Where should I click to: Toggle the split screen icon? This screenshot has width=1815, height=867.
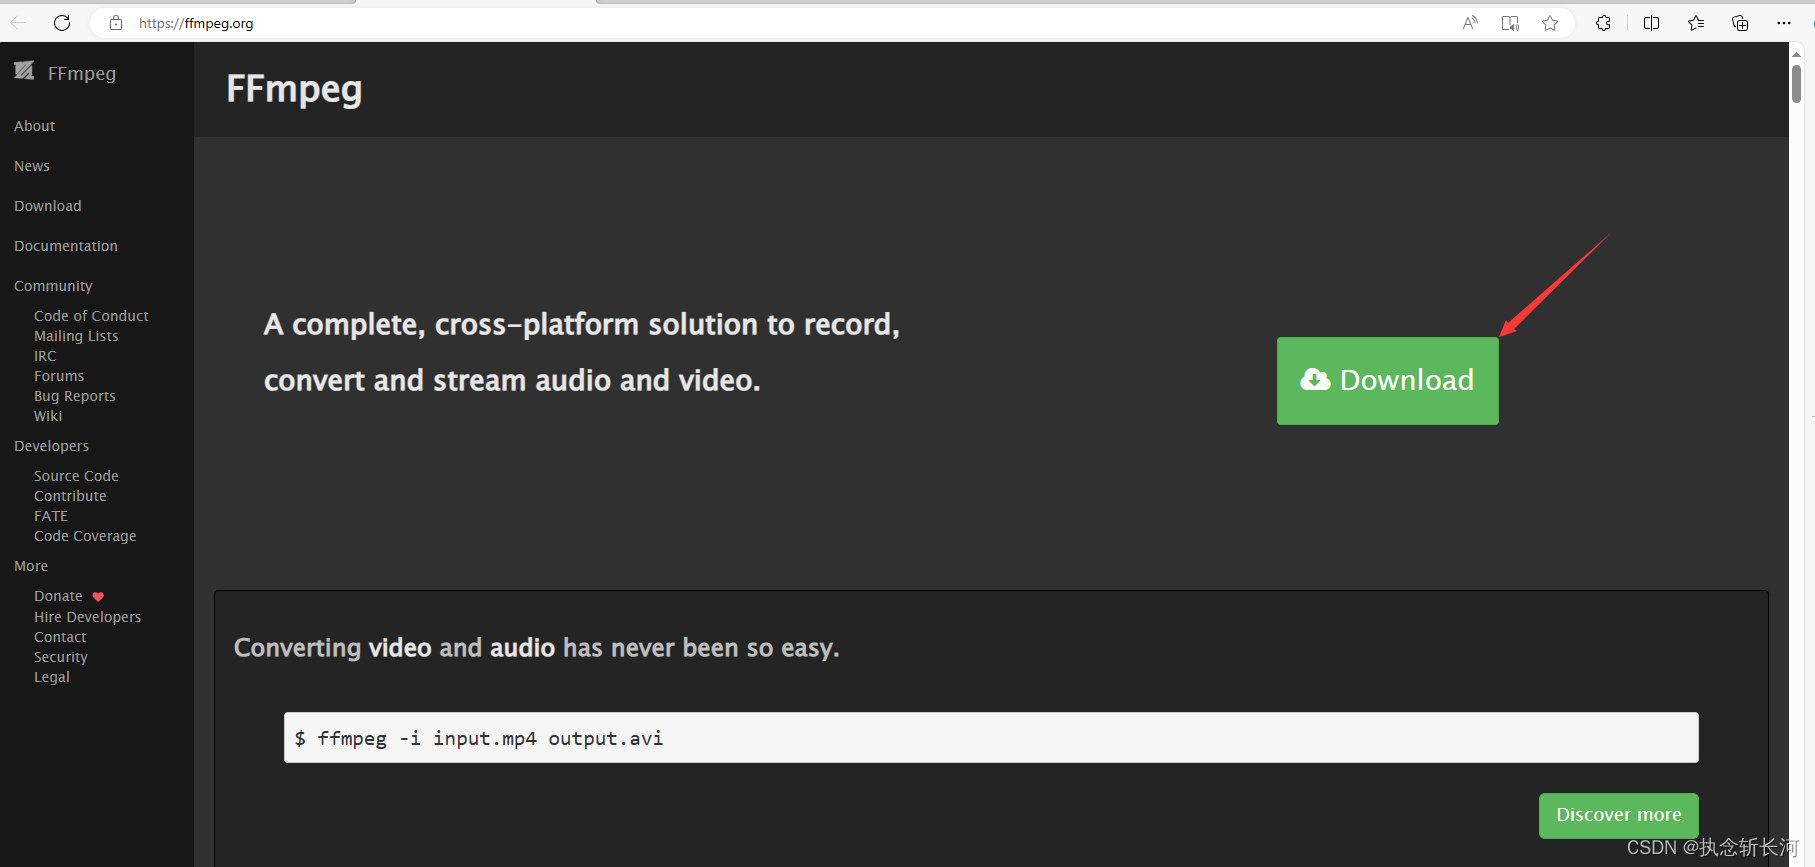(x=1651, y=23)
